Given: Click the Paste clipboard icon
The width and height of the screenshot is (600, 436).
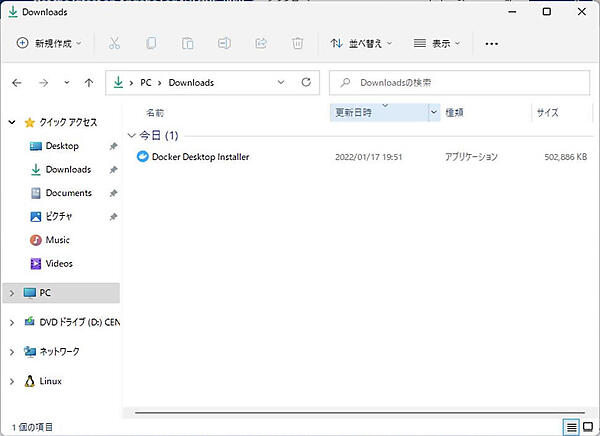Looking at the screenshot, I should pos(188,43).
